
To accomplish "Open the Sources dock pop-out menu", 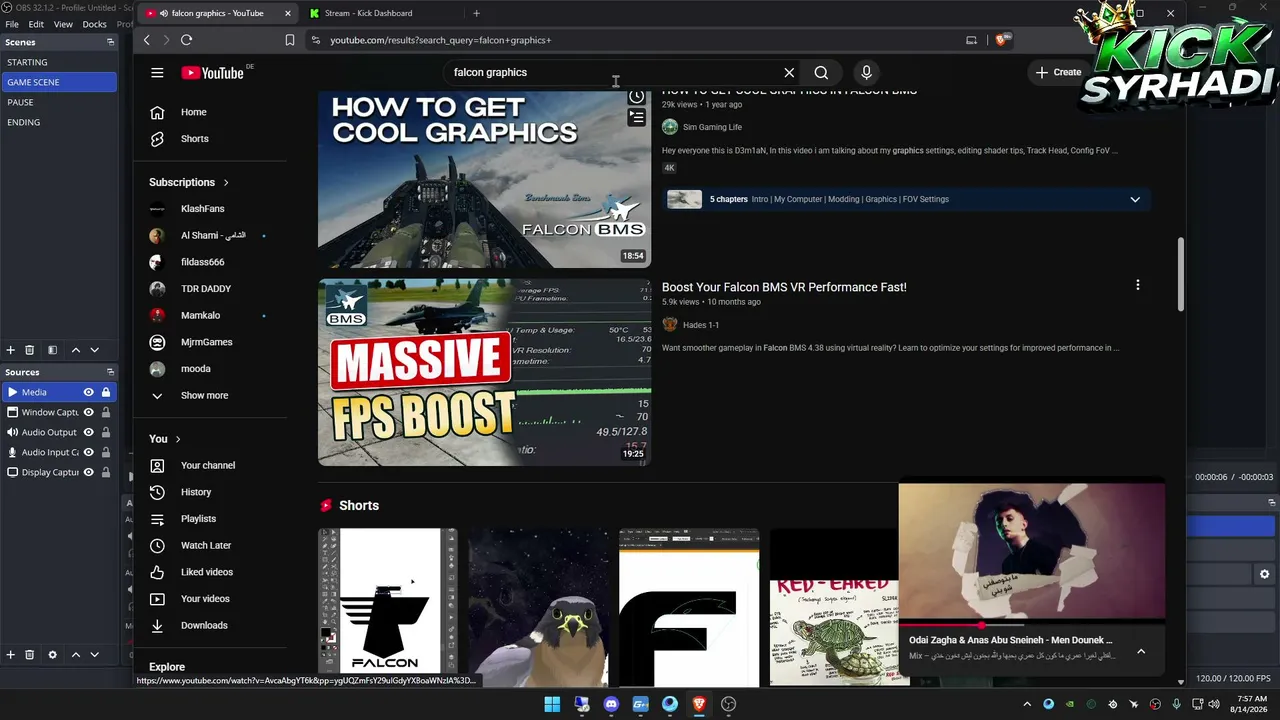I will point(110,372).
